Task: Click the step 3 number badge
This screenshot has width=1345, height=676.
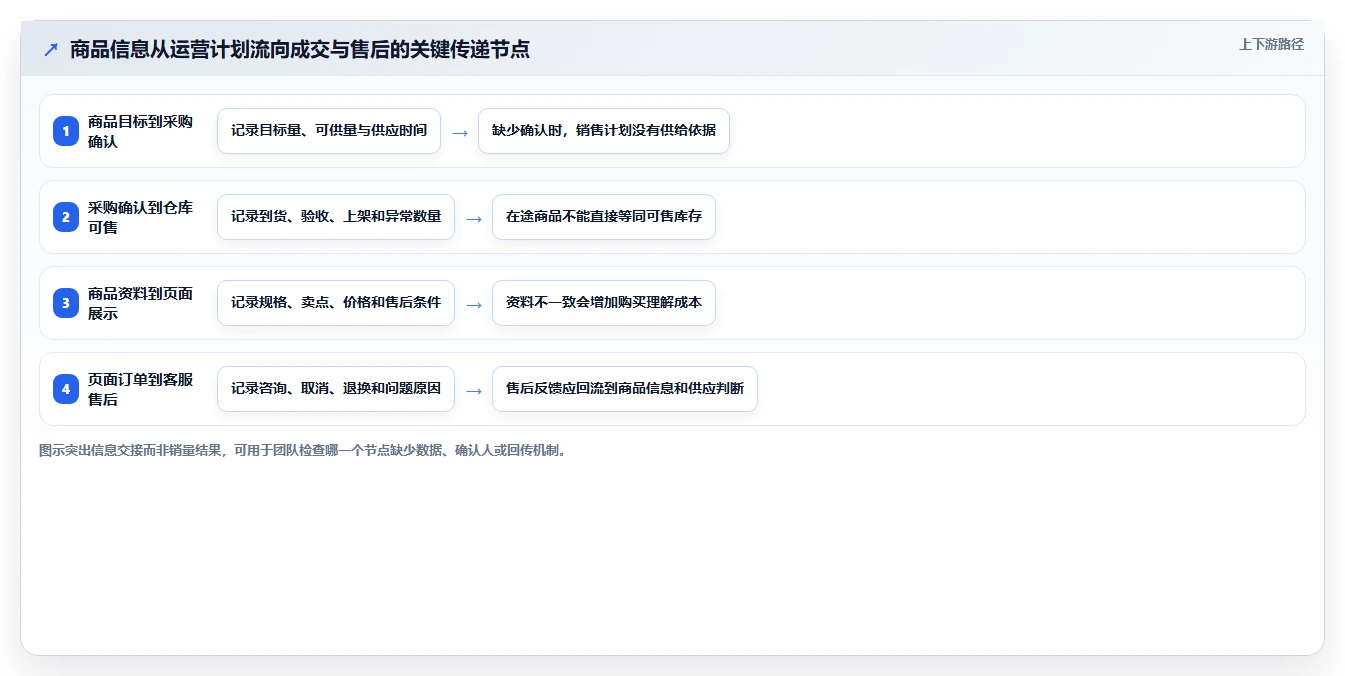Action: click(66, 303)
